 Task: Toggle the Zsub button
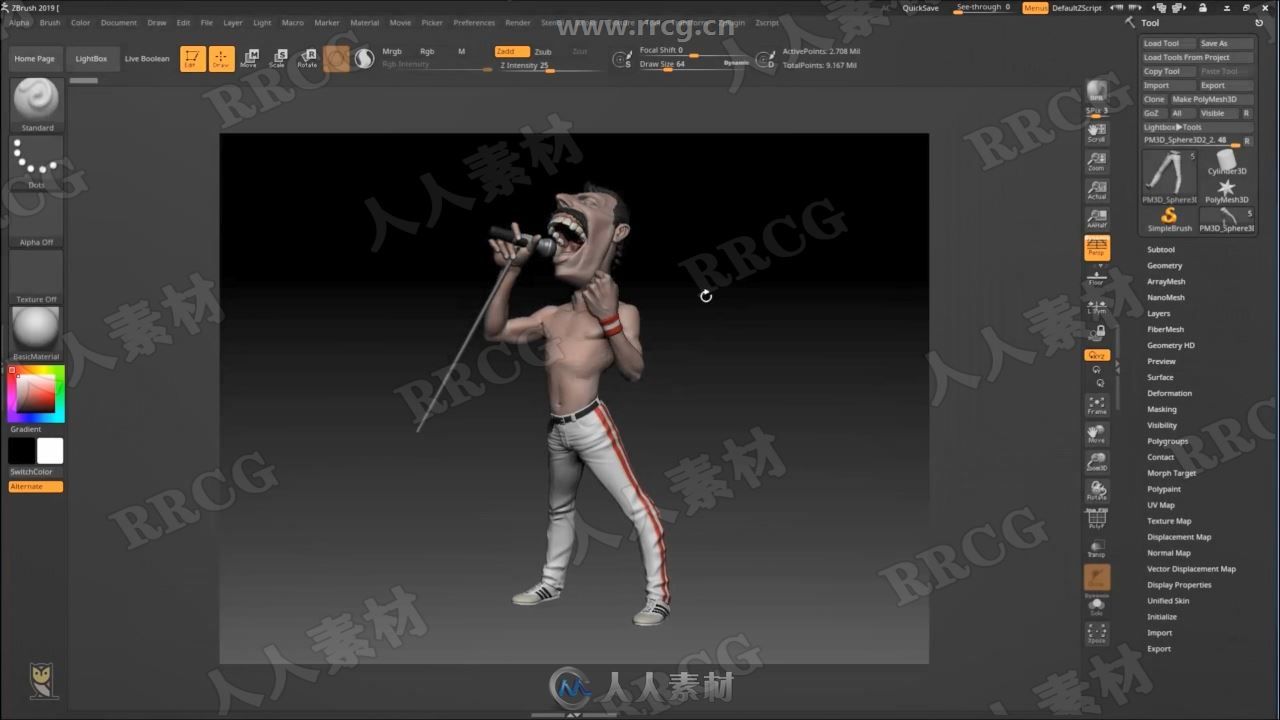[543, 51]
